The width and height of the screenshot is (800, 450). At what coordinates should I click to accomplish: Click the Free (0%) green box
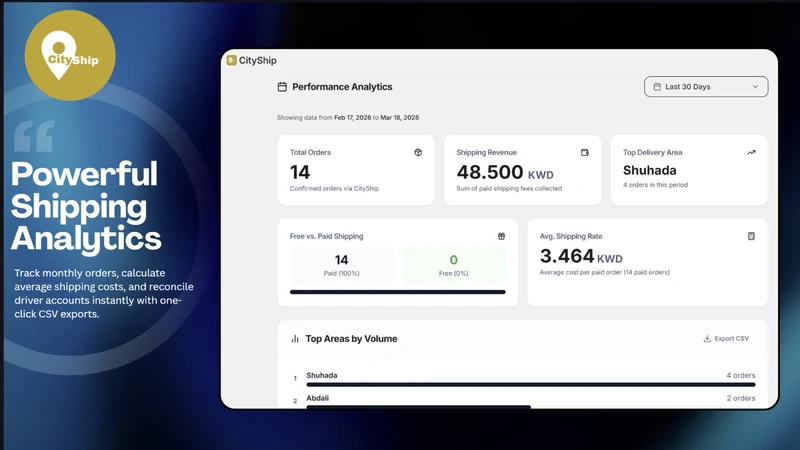click(x=454, y=265)
